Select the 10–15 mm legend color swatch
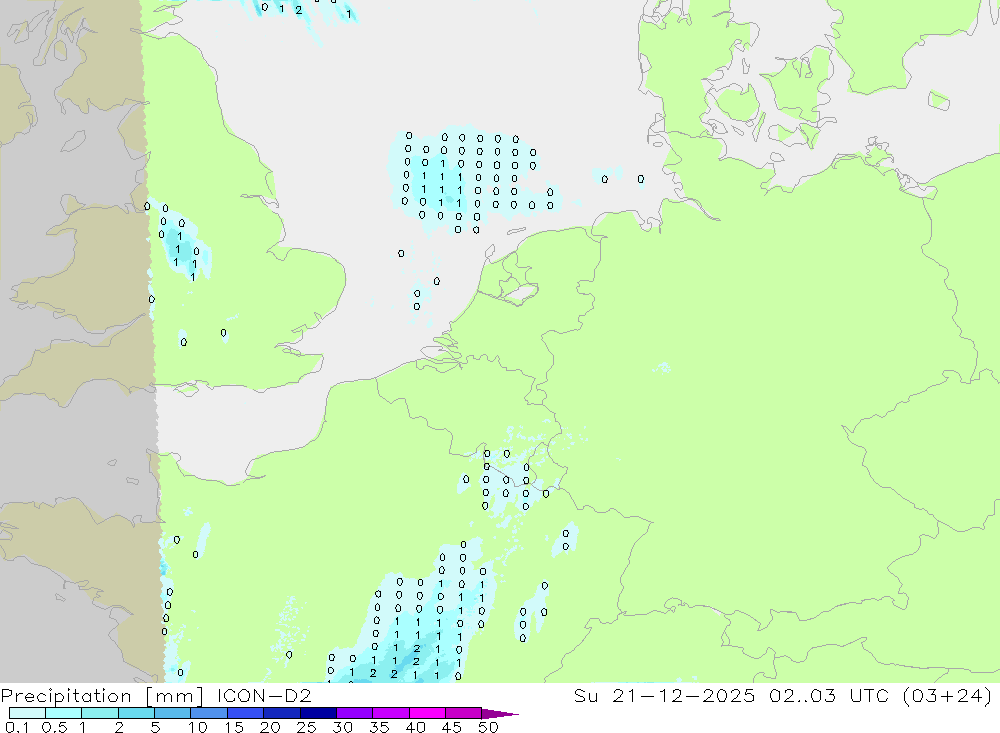Viewport: 1000px width, 733px height. [209, 713]
